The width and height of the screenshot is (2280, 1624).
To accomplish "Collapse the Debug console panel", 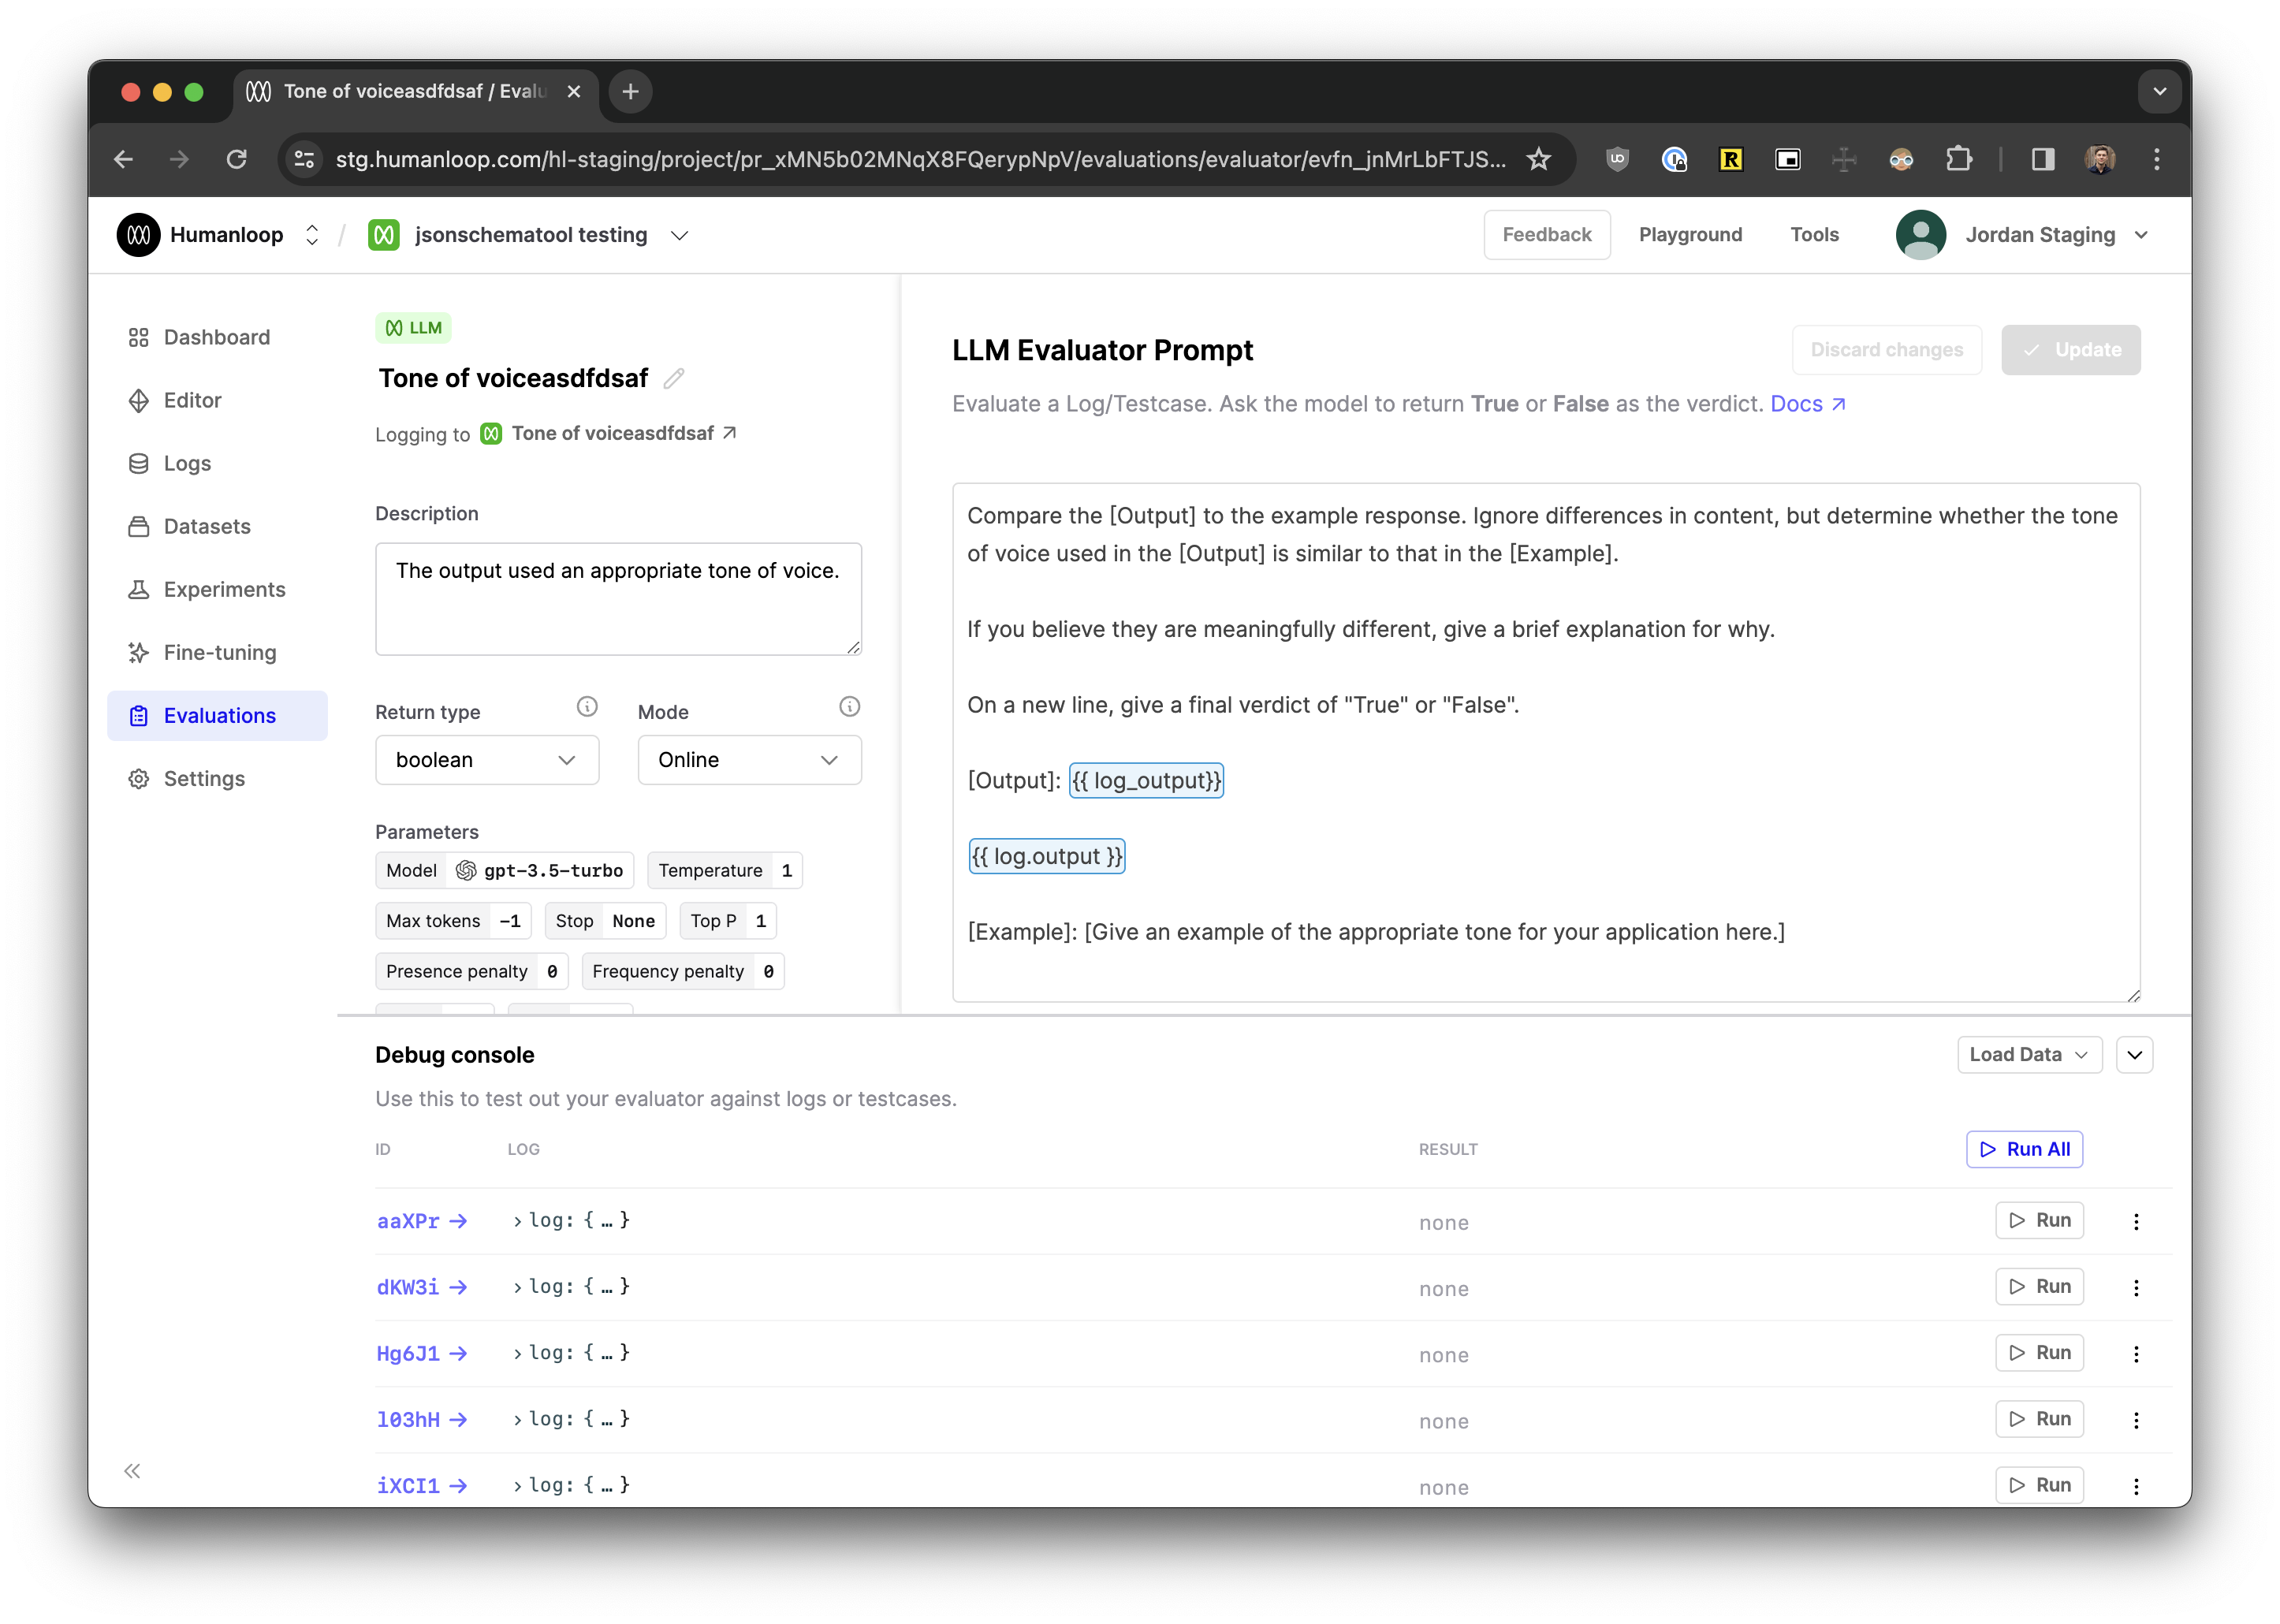I will (2134, 1054).
